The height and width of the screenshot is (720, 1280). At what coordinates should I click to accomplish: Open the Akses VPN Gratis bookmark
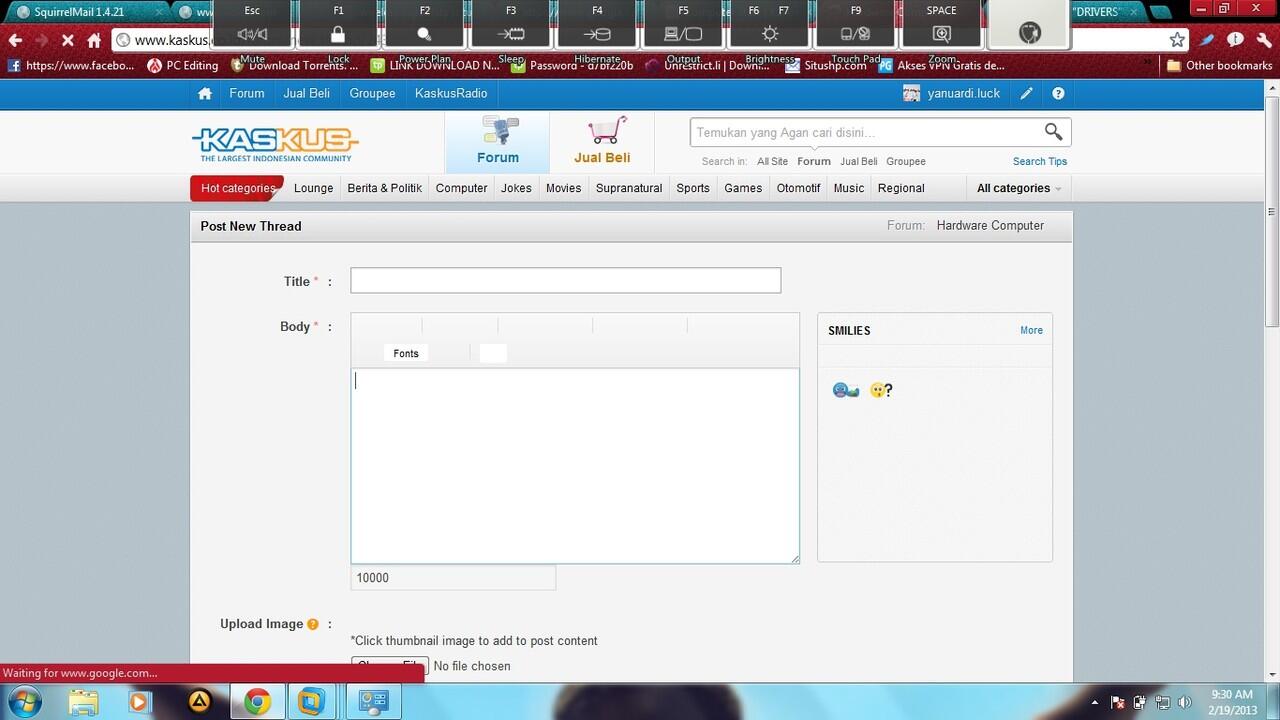click(x=942, y=66)
